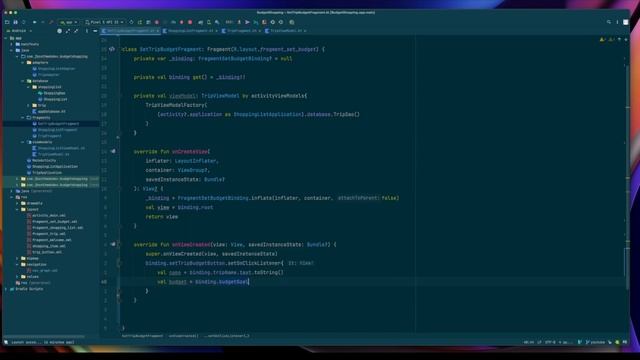
Task: Collapse the fragments package
Action: [x=23, y=118]
